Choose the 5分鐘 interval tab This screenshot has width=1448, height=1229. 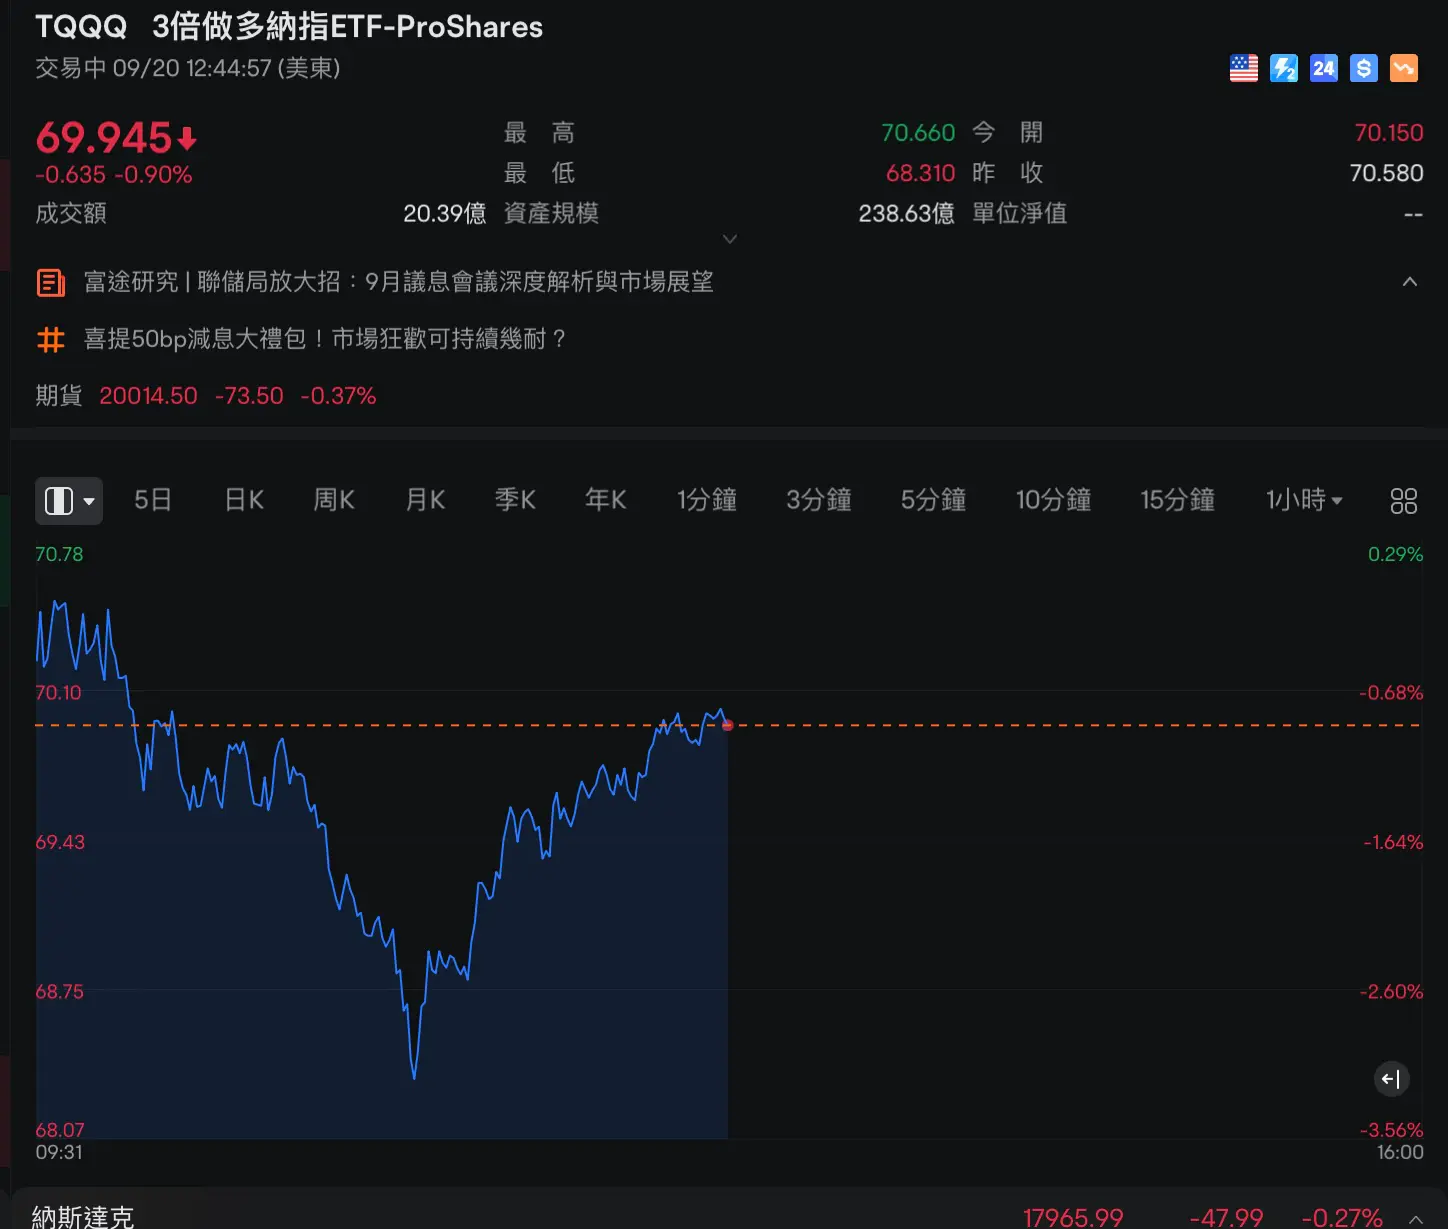tap(933, 500)
